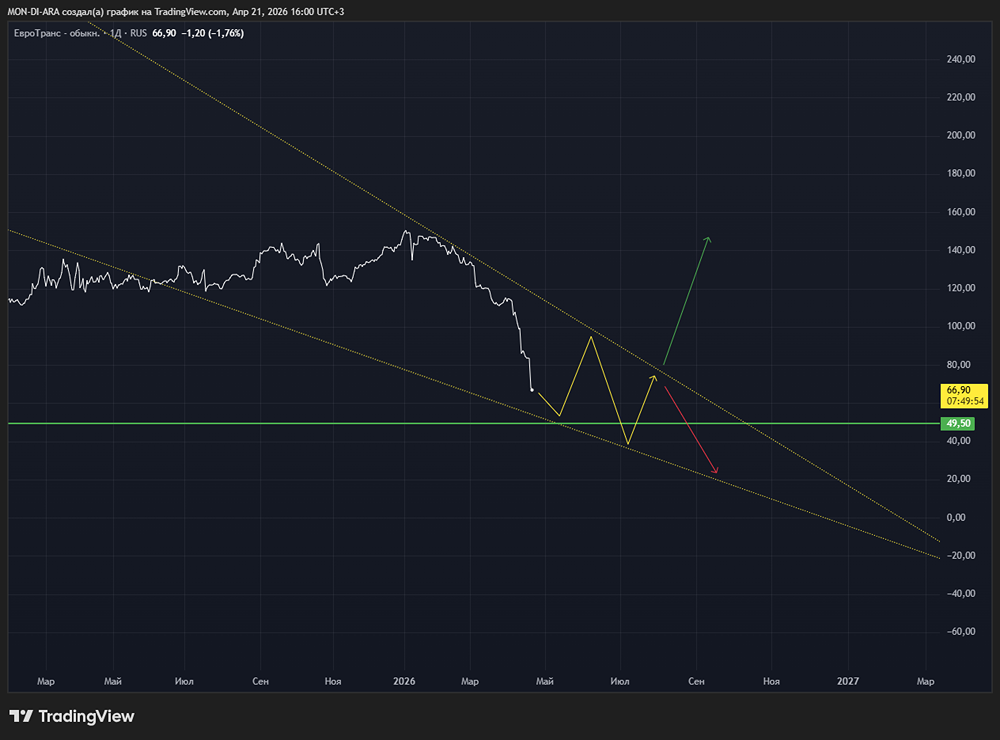The height and width of the screenshot is (740, 1000).
Task: Click the 120,00 price axis label
Action: coord(960,288)
